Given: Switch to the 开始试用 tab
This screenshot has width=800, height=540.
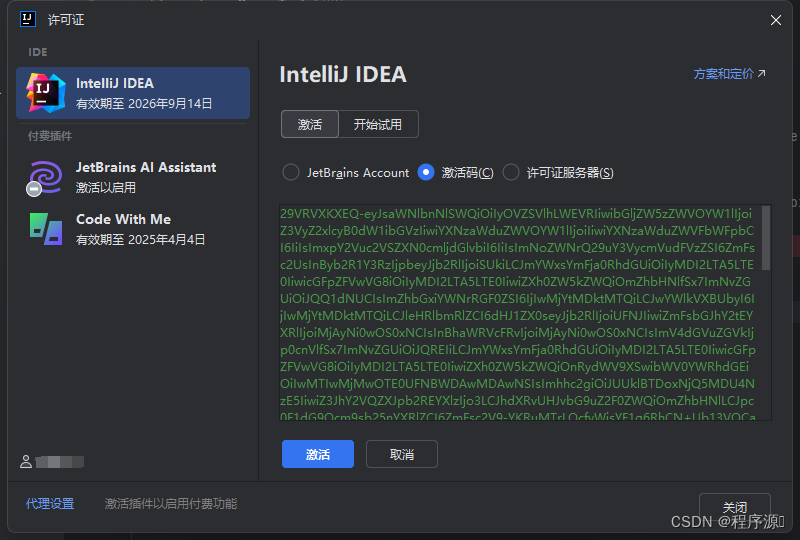Looking at the screenshot, I should (x=378, y=125).
